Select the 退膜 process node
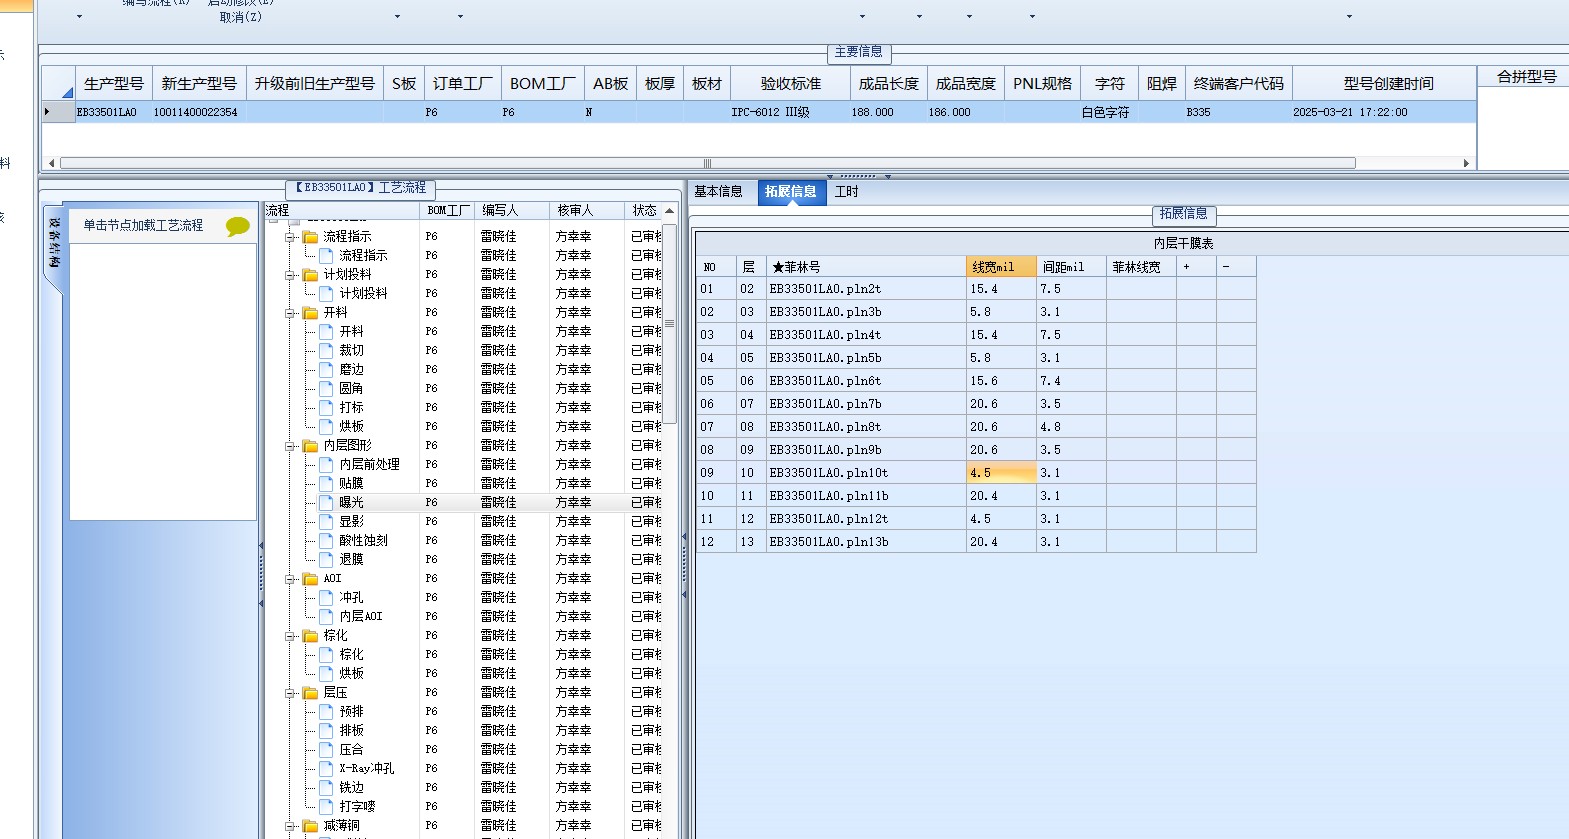This screenshot has width=1569, height=839. tap(351, 559)
